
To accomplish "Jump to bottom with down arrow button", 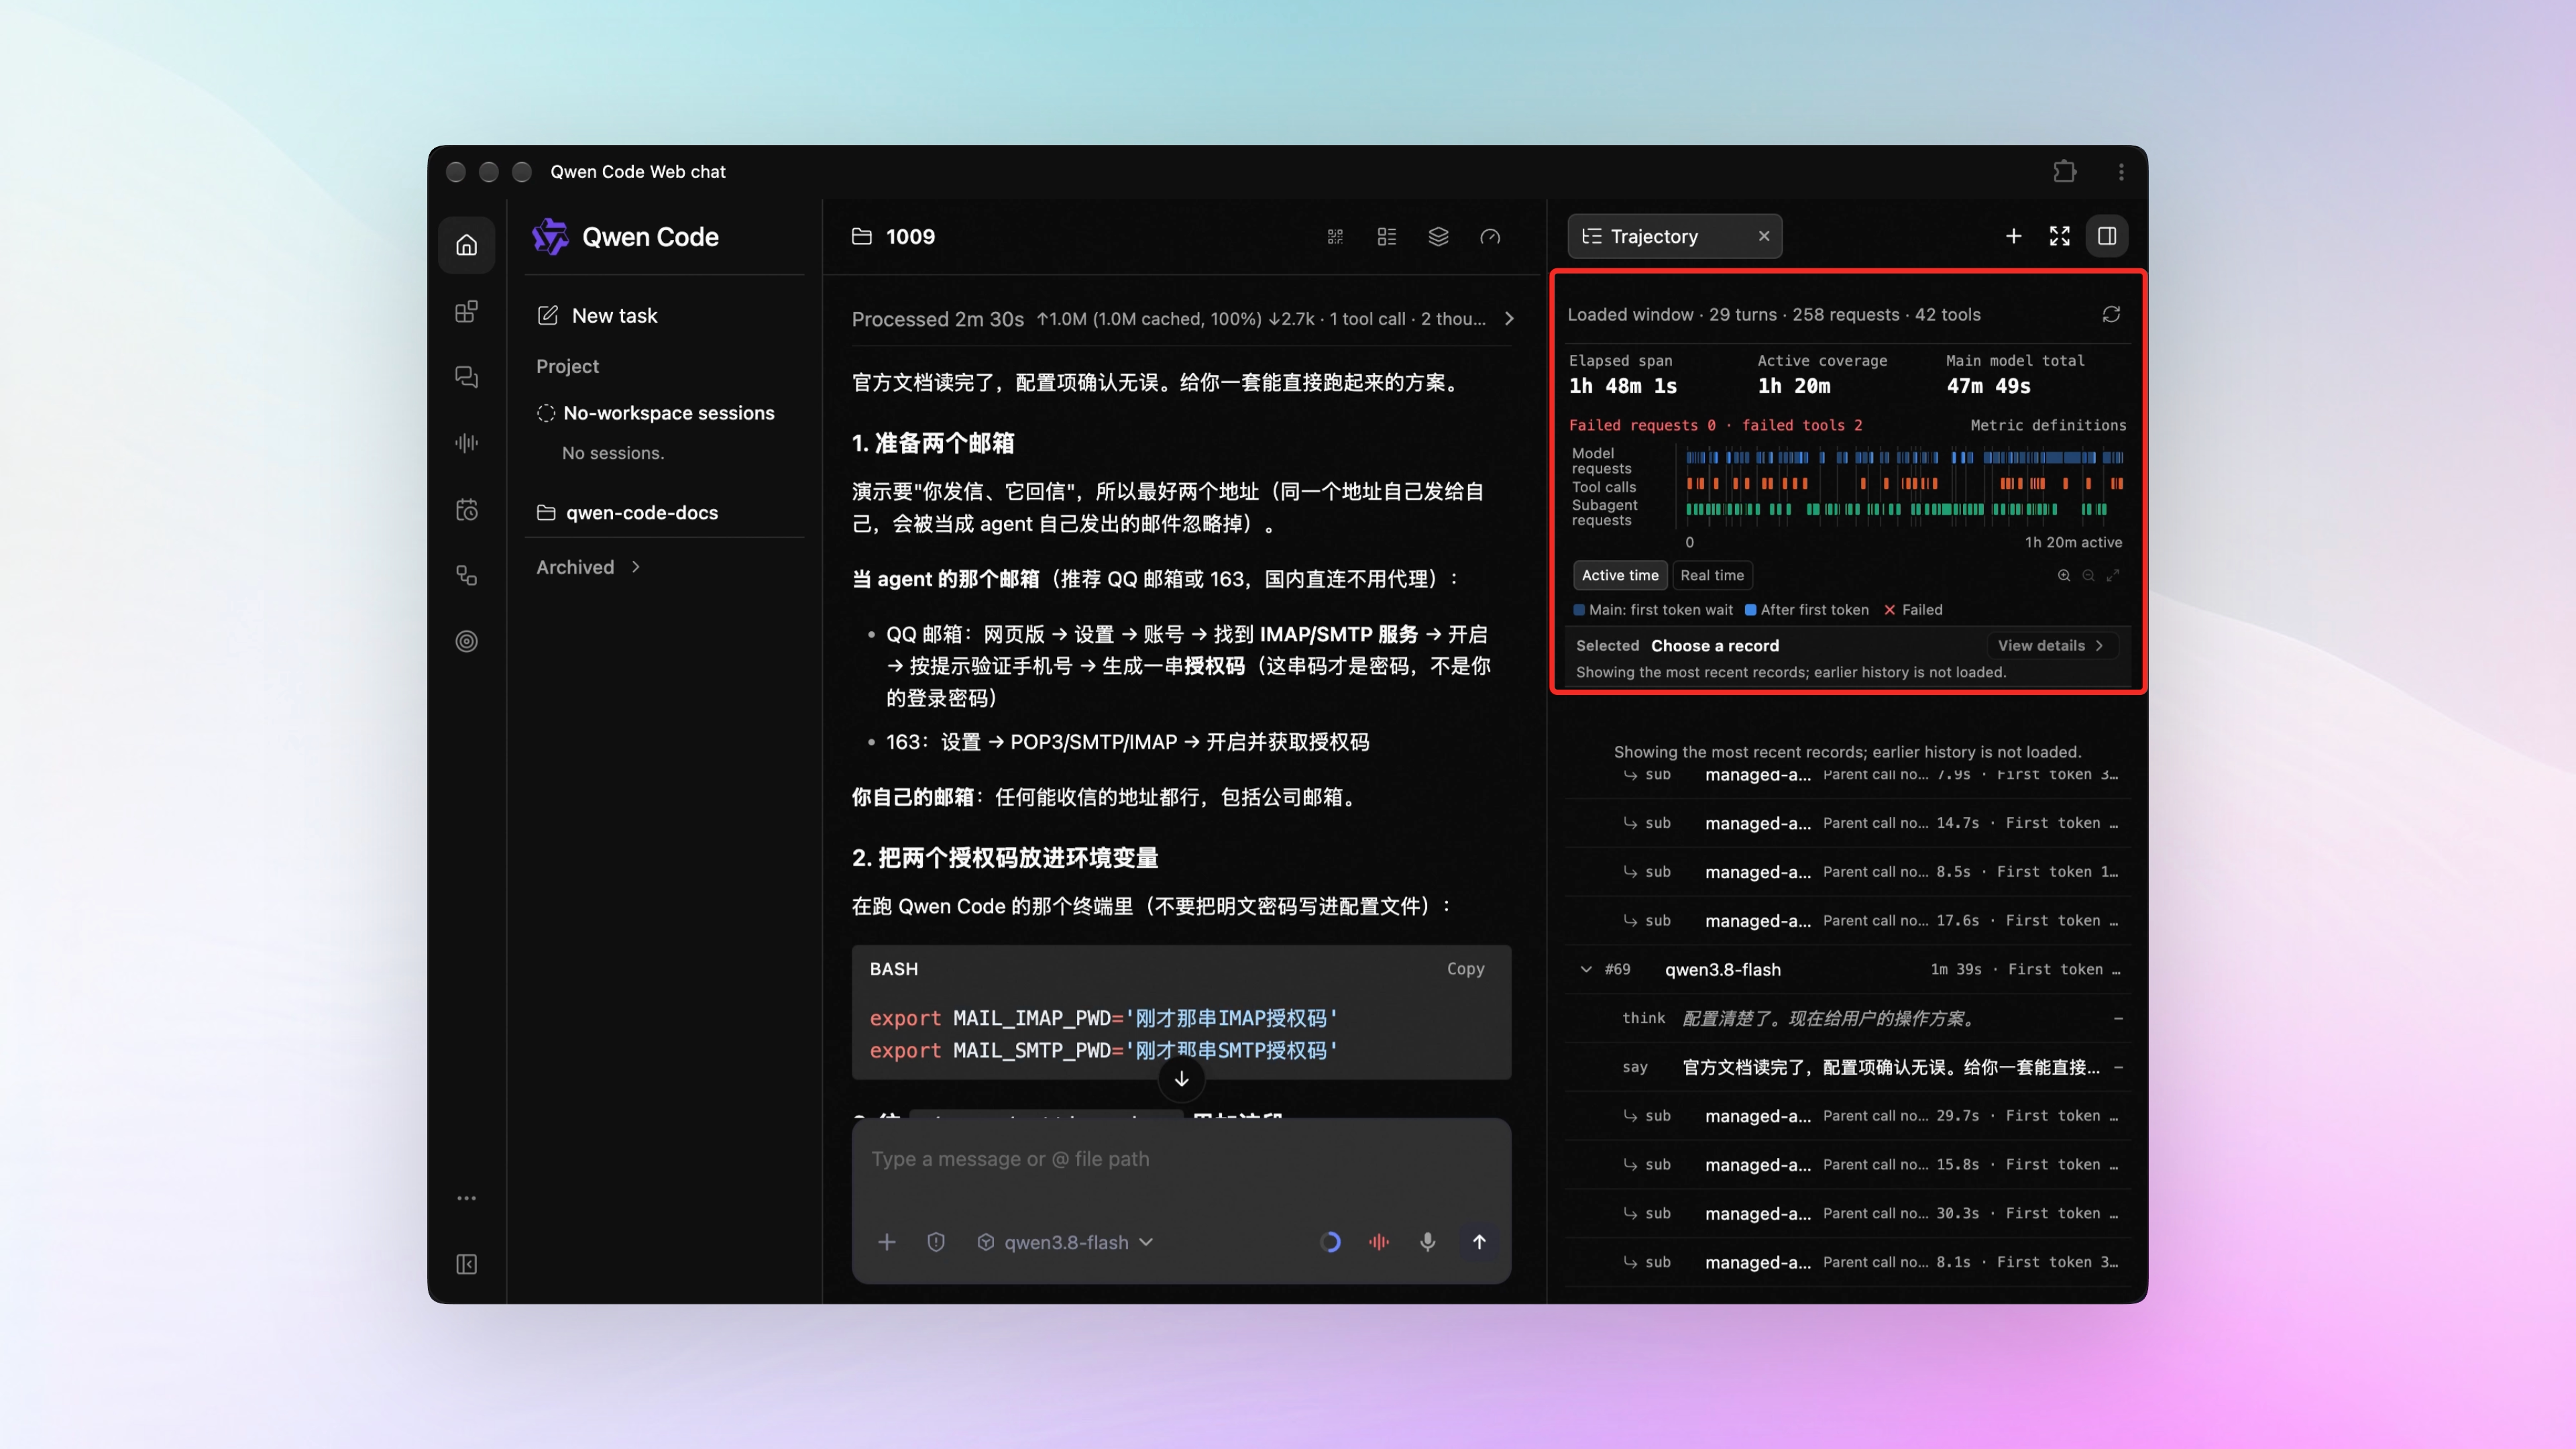I will (x=1181, y=1079).
